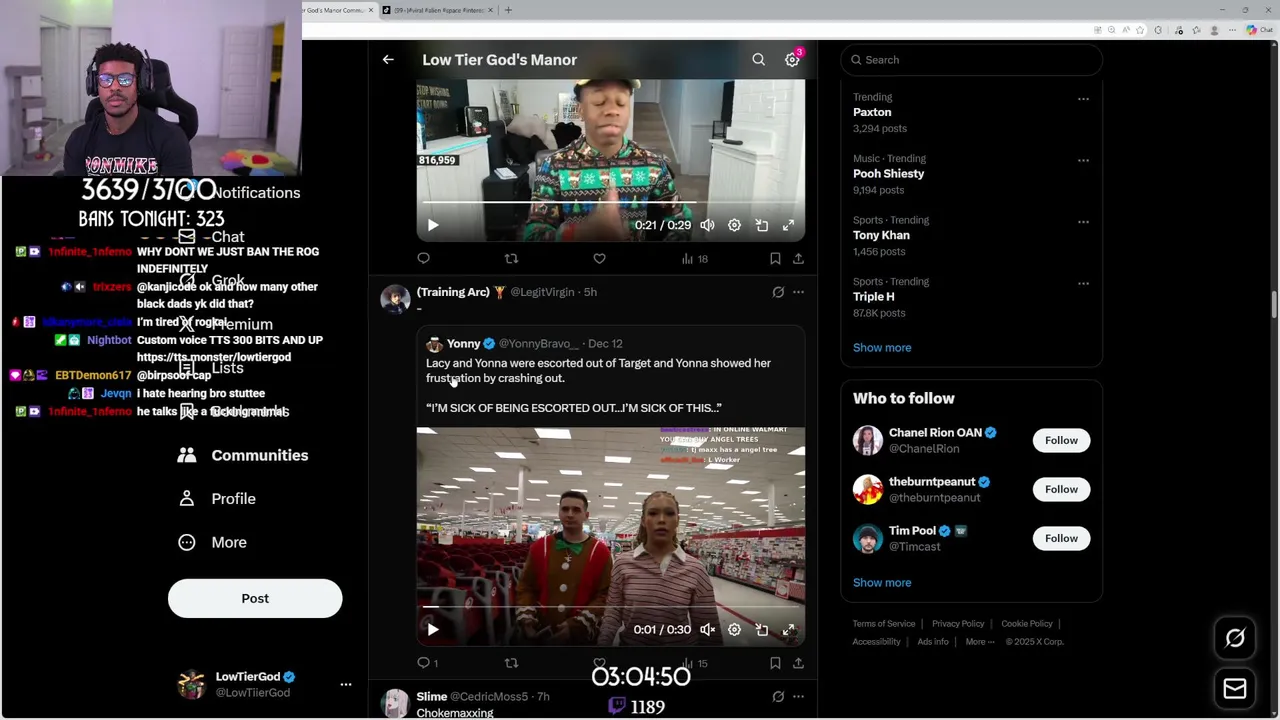Viewport: 1280px width, 720px height.
Task: Open Terms of Service link
Action: 884,624
